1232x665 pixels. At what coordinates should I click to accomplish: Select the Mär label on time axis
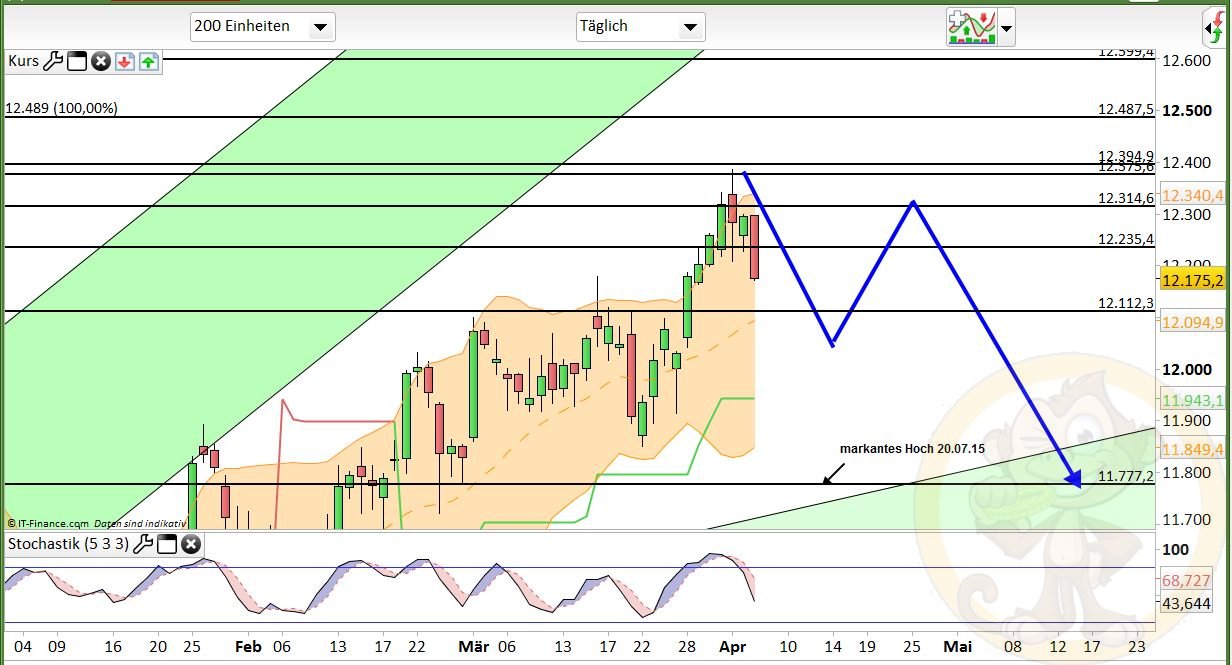coord(474,647)
